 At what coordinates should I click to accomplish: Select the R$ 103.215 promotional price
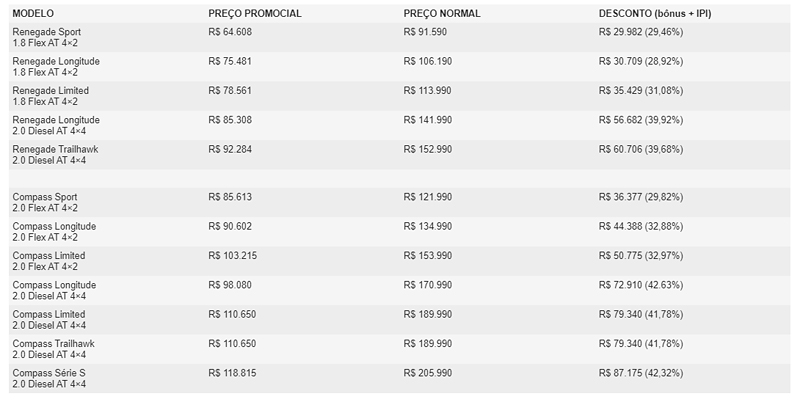233,256
